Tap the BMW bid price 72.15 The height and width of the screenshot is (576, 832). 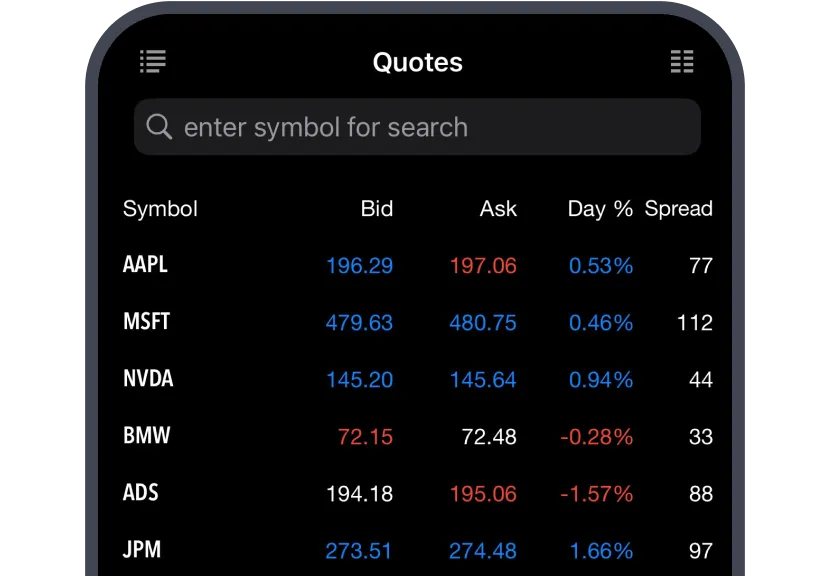(x=365, y=437)
